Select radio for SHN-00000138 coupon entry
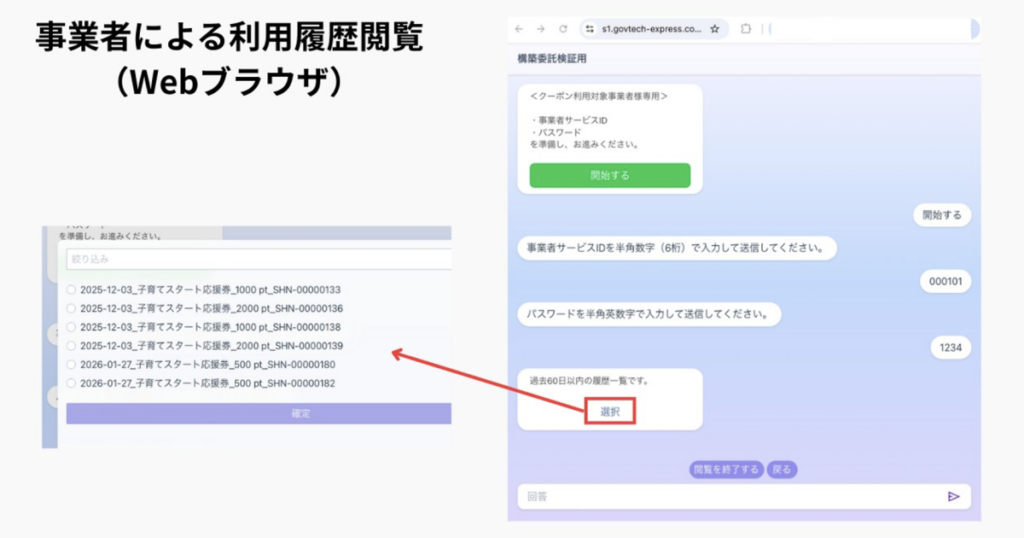1024x538 pixels. tap(71, 327)
